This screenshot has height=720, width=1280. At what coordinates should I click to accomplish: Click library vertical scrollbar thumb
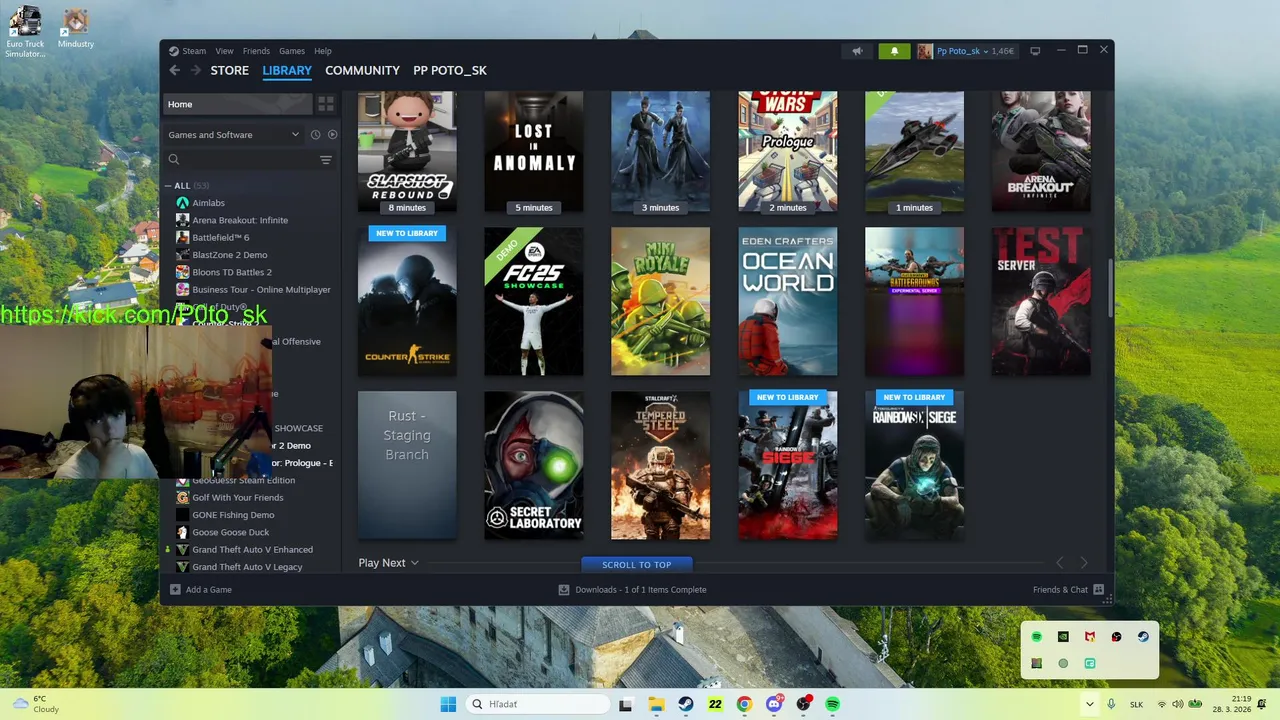[1108, 289]
